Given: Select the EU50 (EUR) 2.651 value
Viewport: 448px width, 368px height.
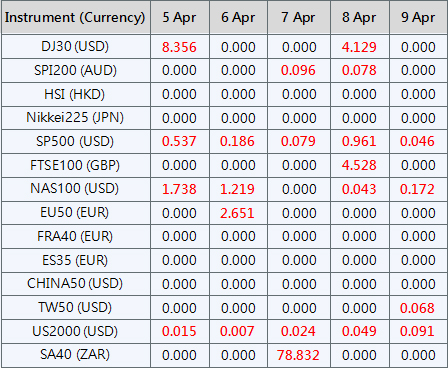Looking at the screenshot, I should pos(238,213).
